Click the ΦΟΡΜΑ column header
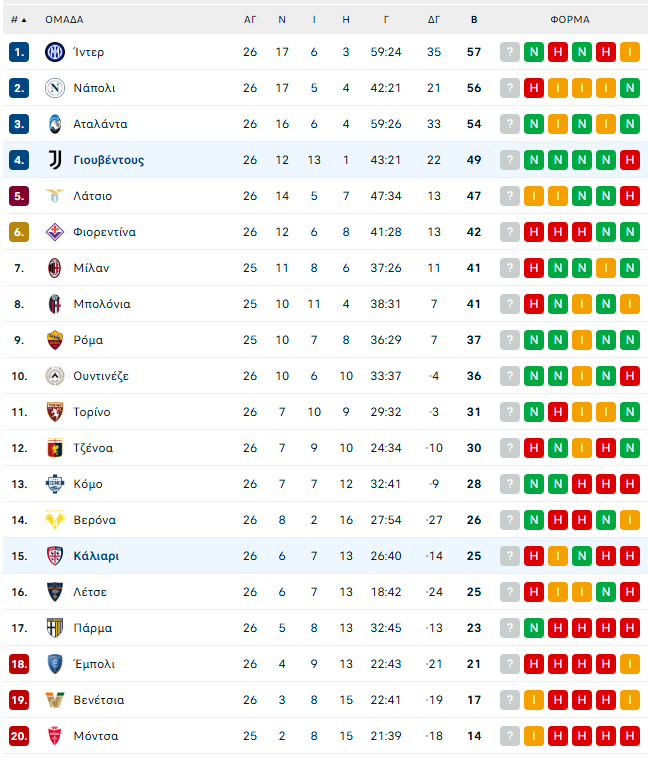 (570, 19)
